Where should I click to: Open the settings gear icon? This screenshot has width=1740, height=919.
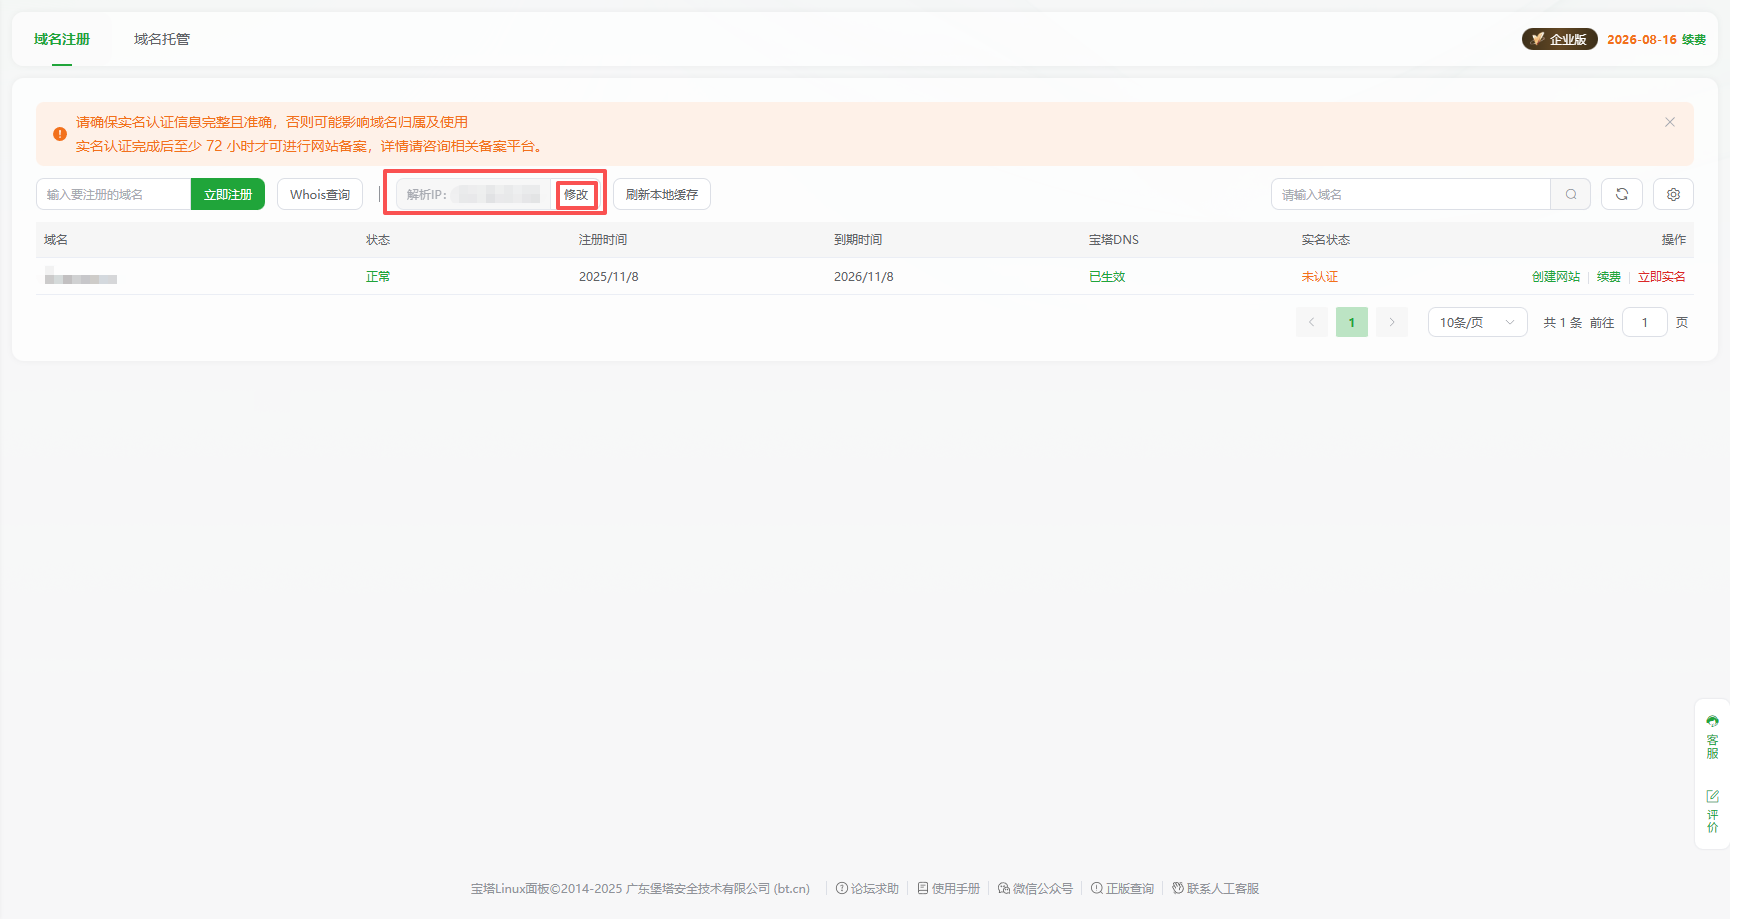pos(1672,194)
